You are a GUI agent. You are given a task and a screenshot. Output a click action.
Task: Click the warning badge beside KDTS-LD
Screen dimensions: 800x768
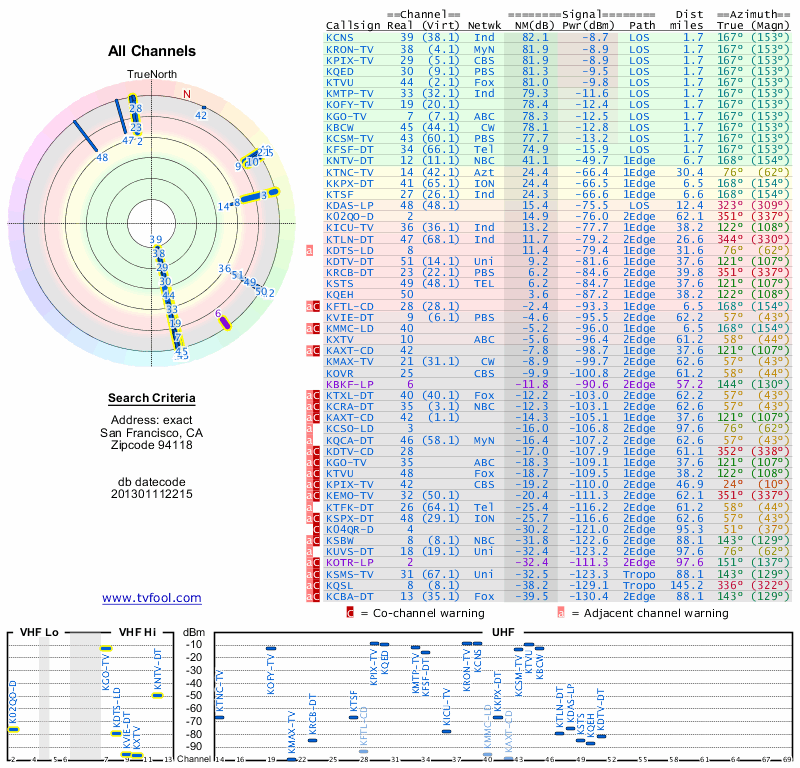click(x=309, y=250)
